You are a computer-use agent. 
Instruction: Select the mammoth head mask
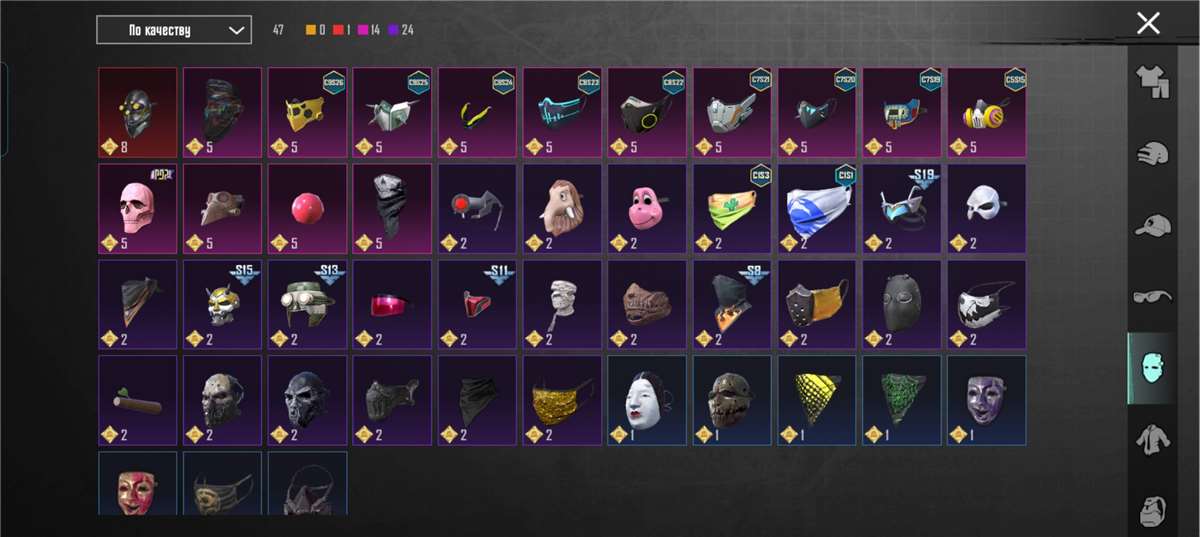pyautogui.click(x=563, y=207)
